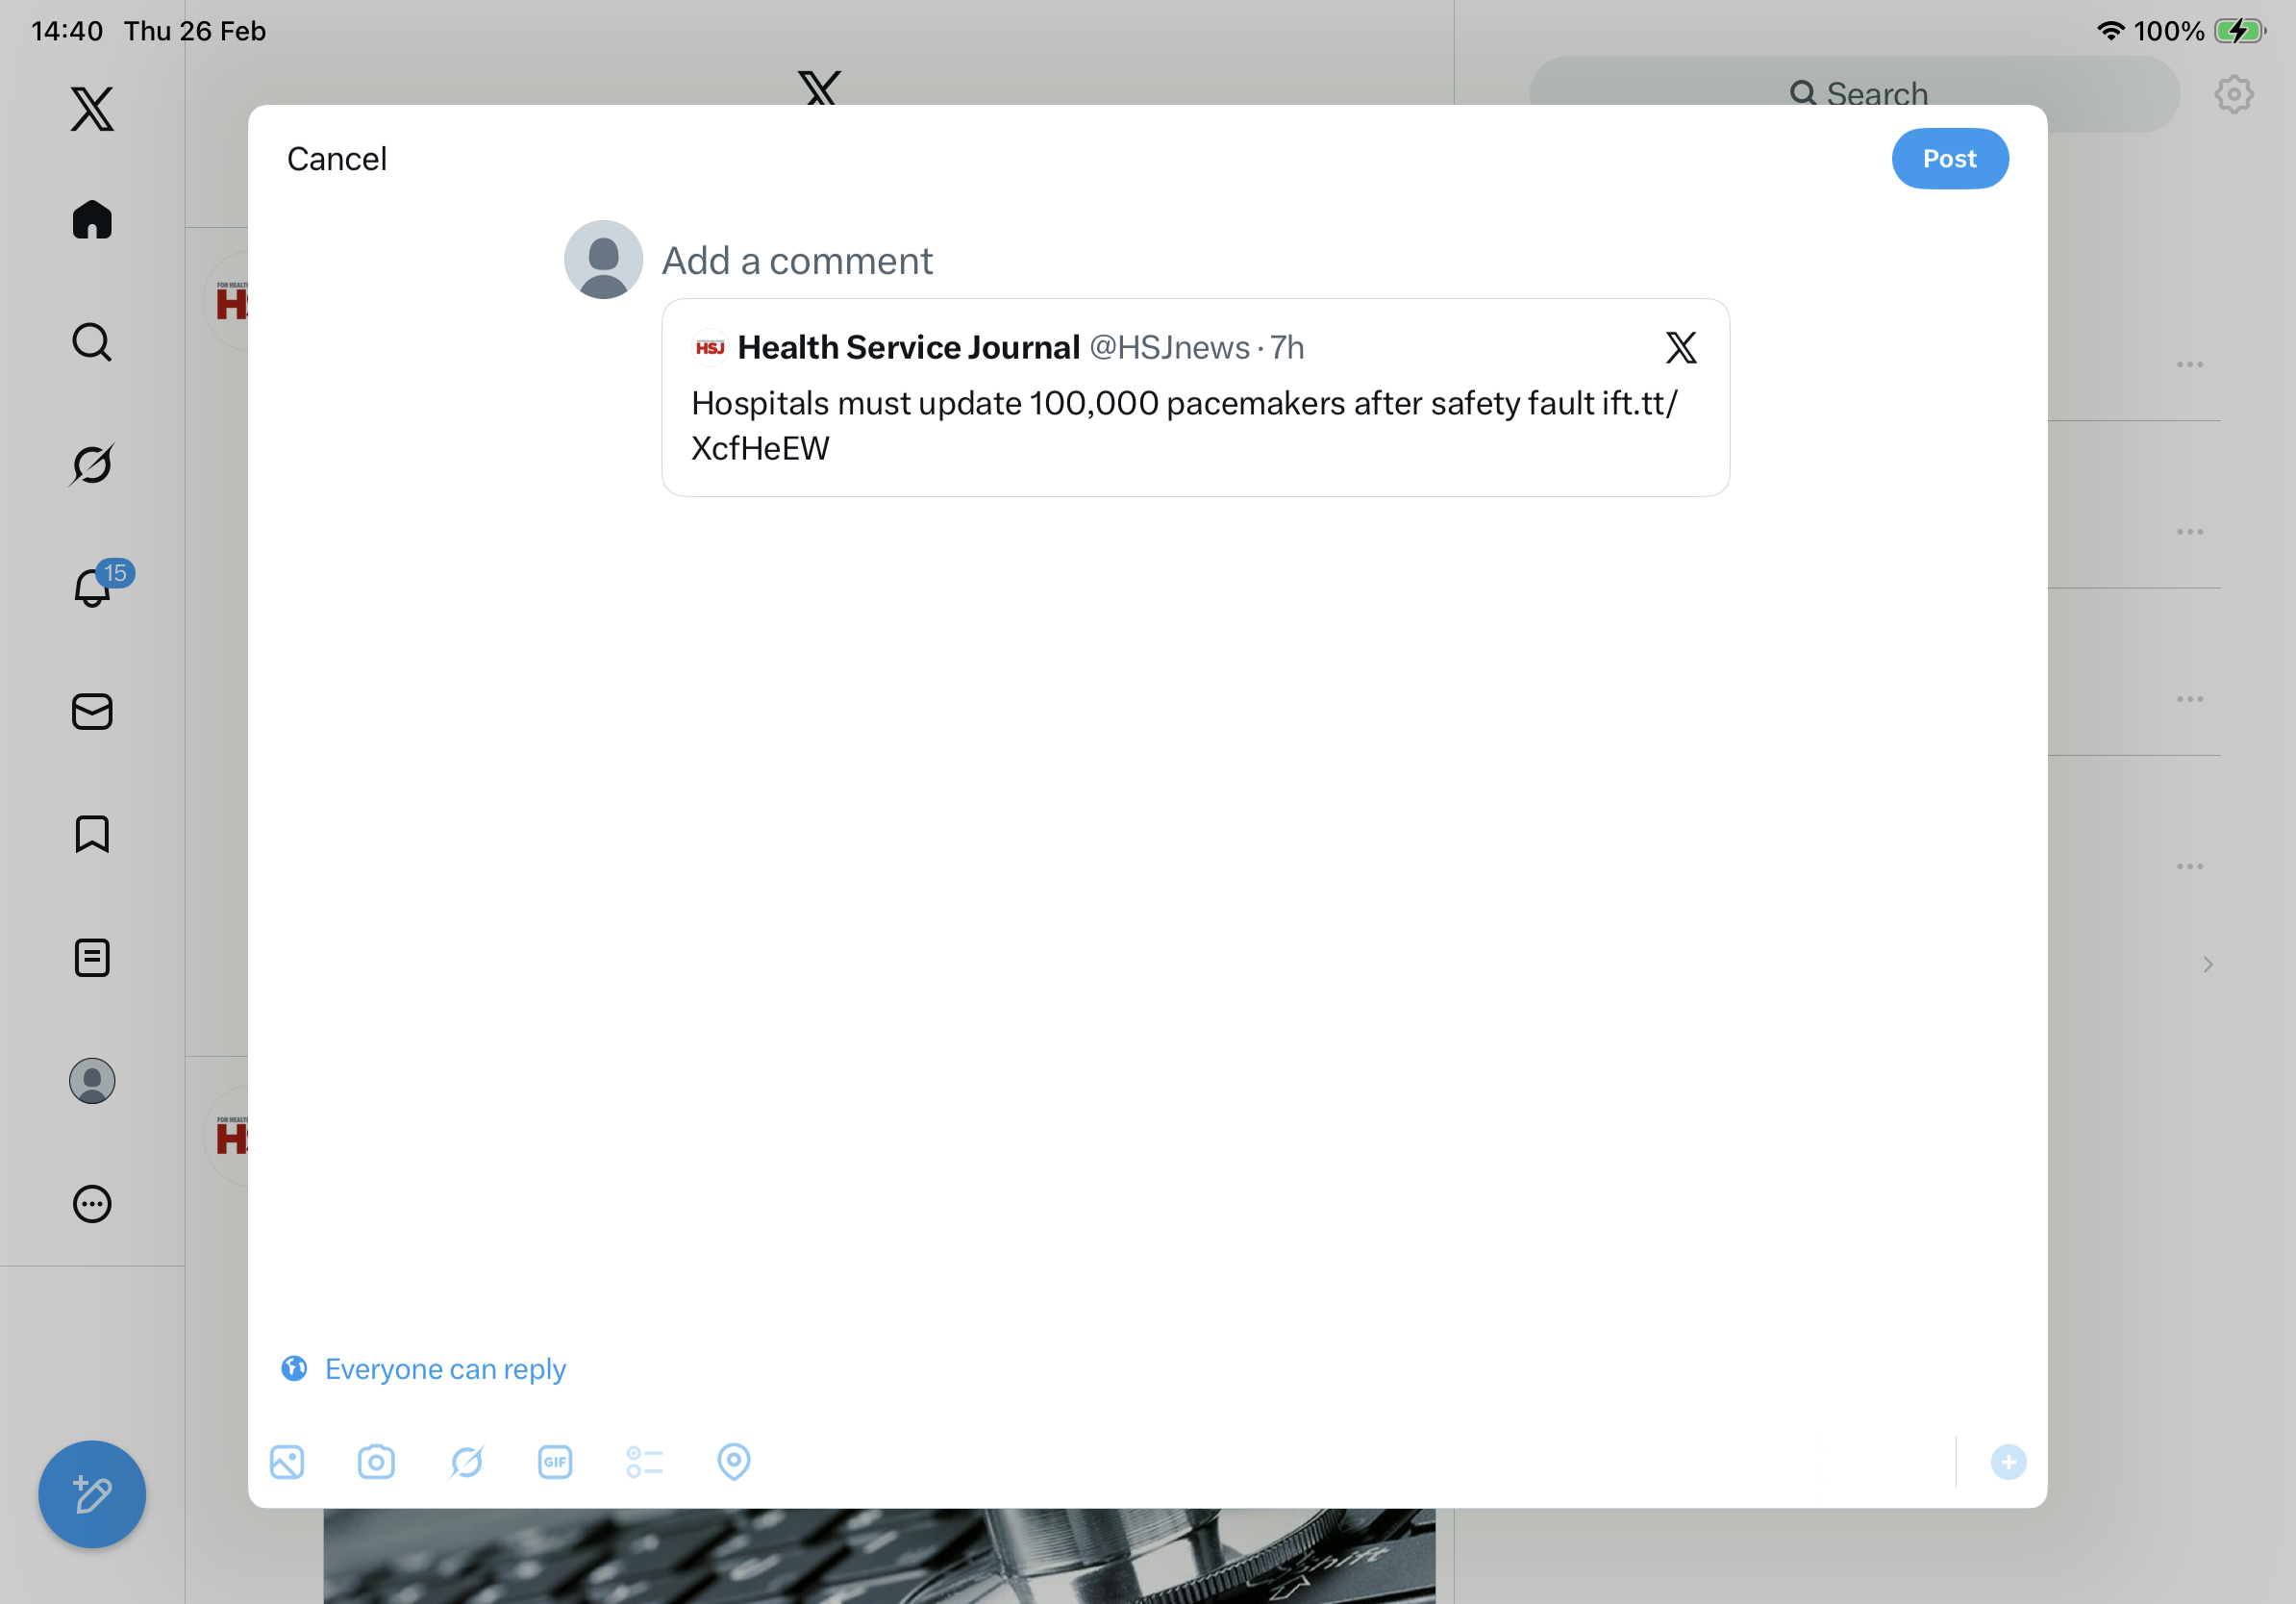Viewport: 2296px width, 1604px height.
Task: Open Notifications with the 15 badge
Action: point(93,587)
